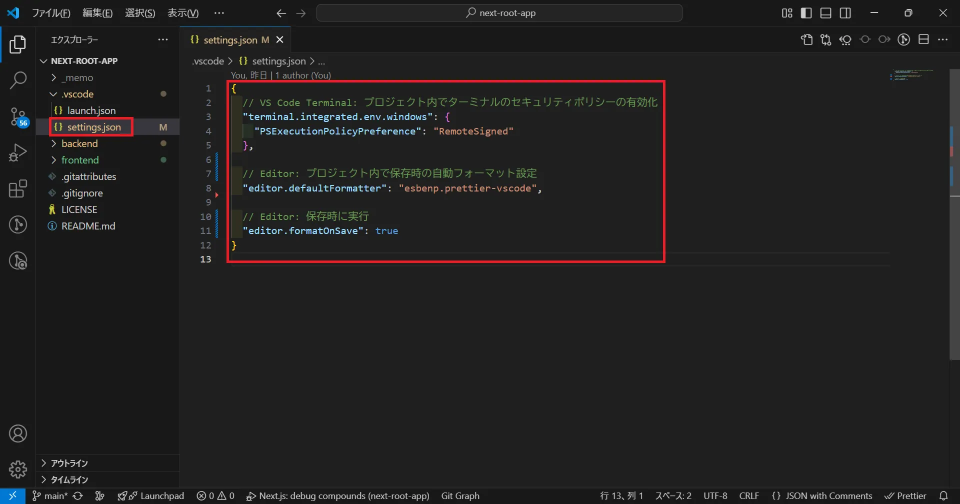Open the 選択(S) menu

pos(140,13)
